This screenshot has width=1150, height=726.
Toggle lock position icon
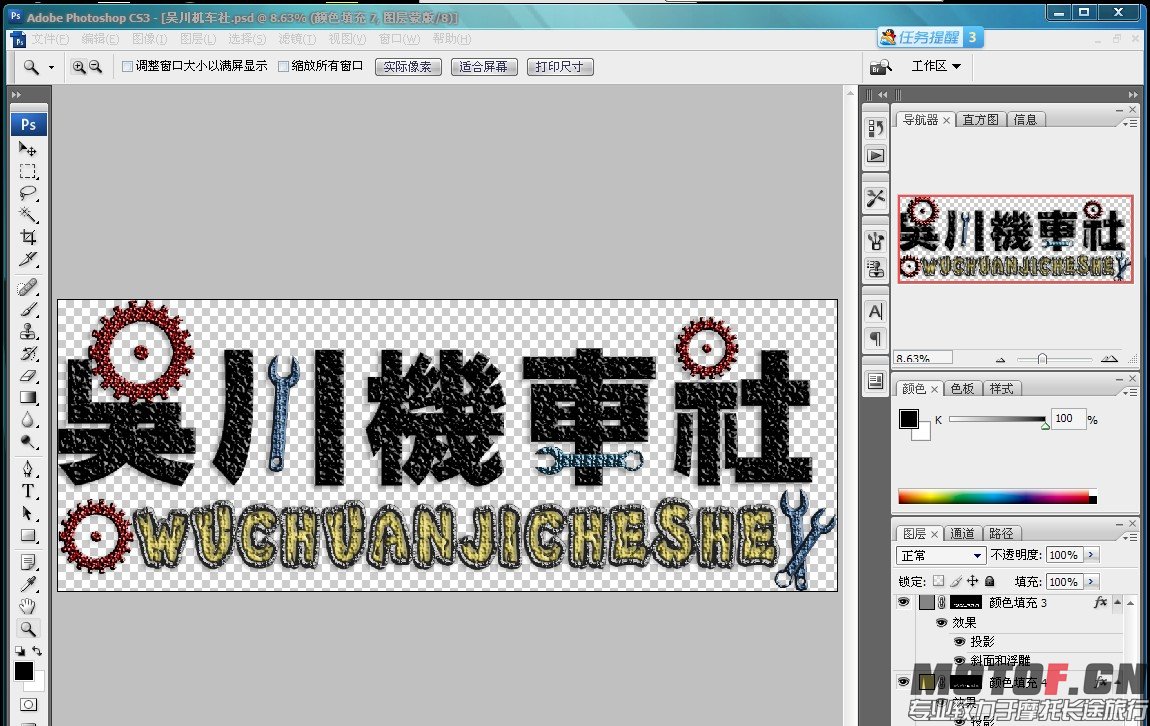pos(973,582)
